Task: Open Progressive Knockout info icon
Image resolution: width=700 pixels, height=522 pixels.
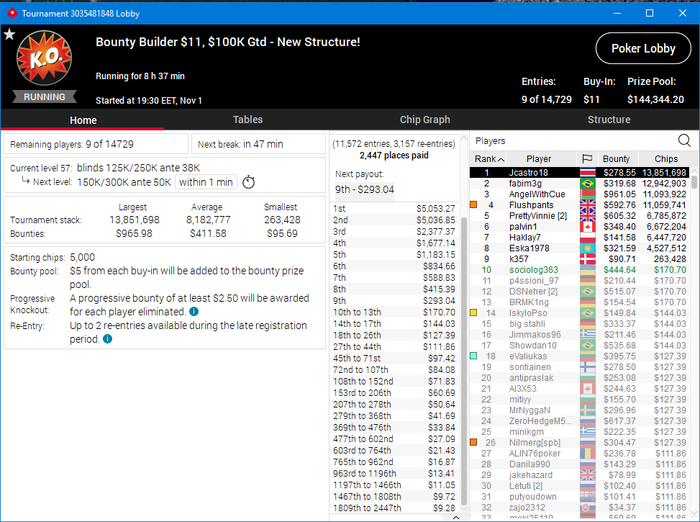Action: (194, 312)
